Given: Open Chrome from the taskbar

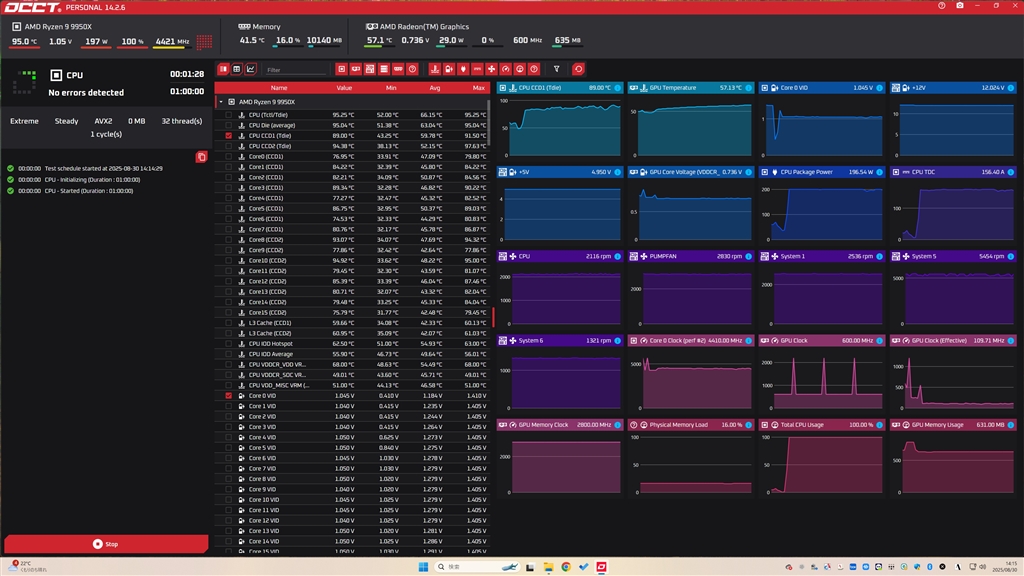Looking at the screenshot, I should (566, 566).
